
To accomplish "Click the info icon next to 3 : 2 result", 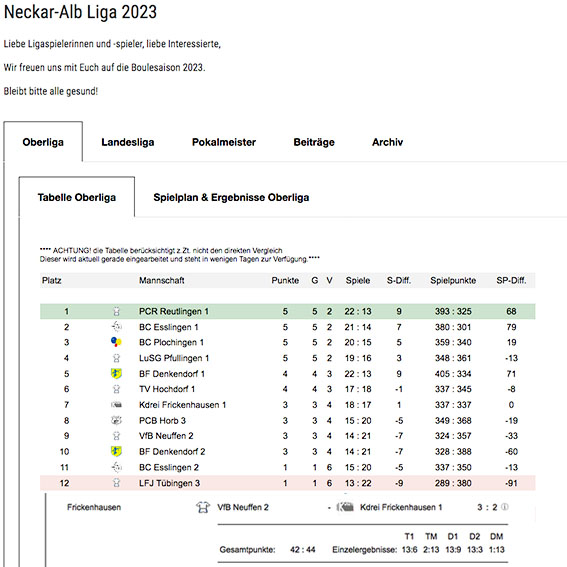I will [x=505, y=507].
